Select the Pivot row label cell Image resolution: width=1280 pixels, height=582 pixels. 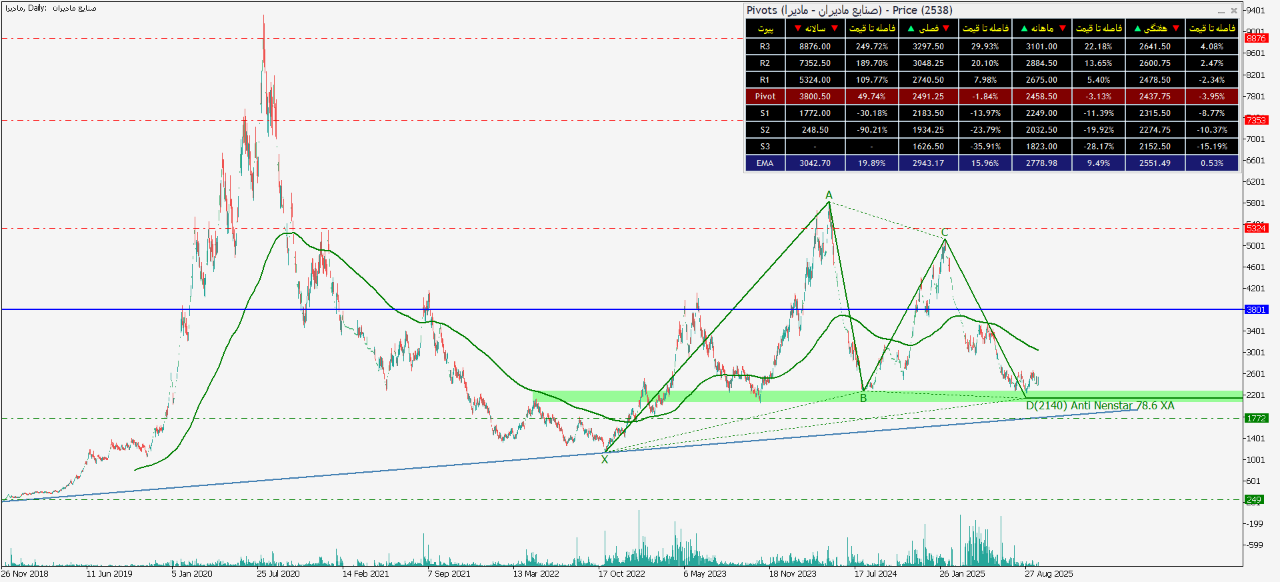pos(764,97)
